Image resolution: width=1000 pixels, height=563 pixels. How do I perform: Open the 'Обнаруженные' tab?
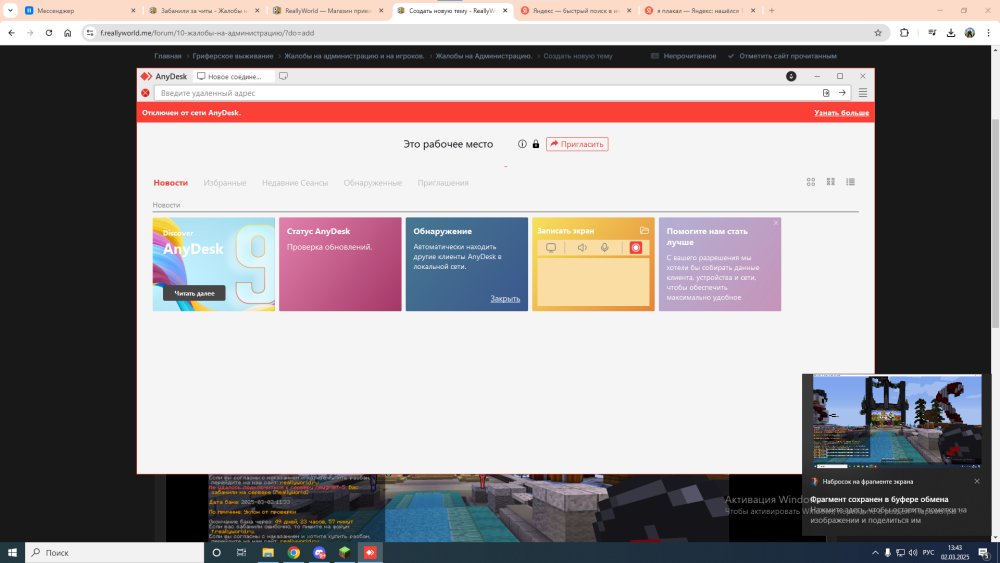pos(372,182)
